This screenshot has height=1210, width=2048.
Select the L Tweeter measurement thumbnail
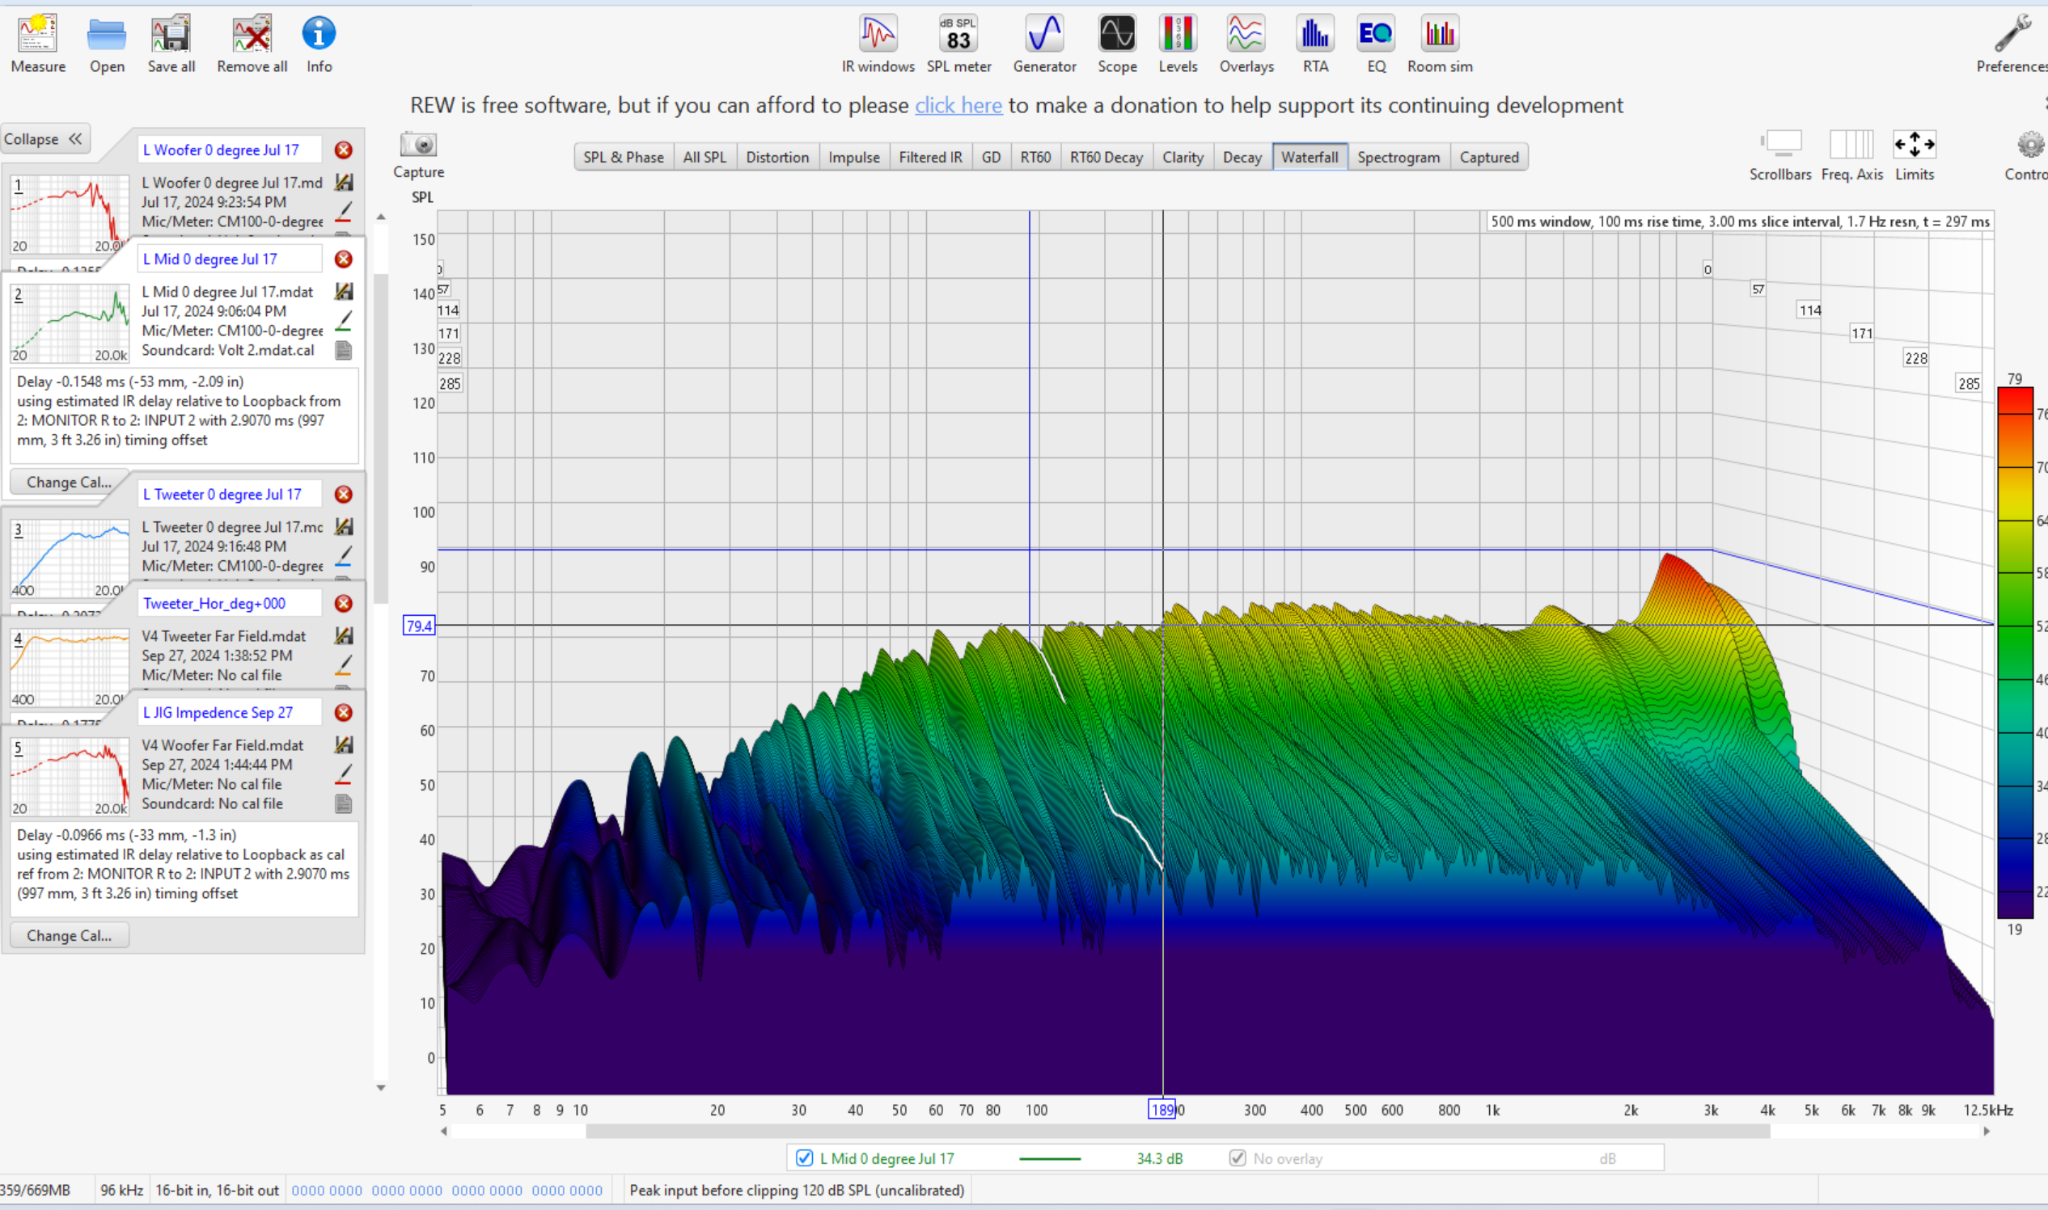[x=69, y=558]
